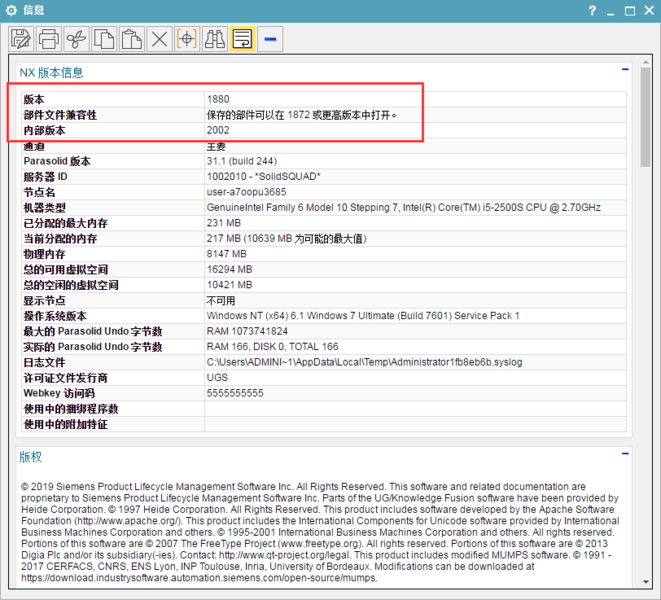Click the Copy icon
This screenshot has width=661, height=600.
tap(104, 39)
